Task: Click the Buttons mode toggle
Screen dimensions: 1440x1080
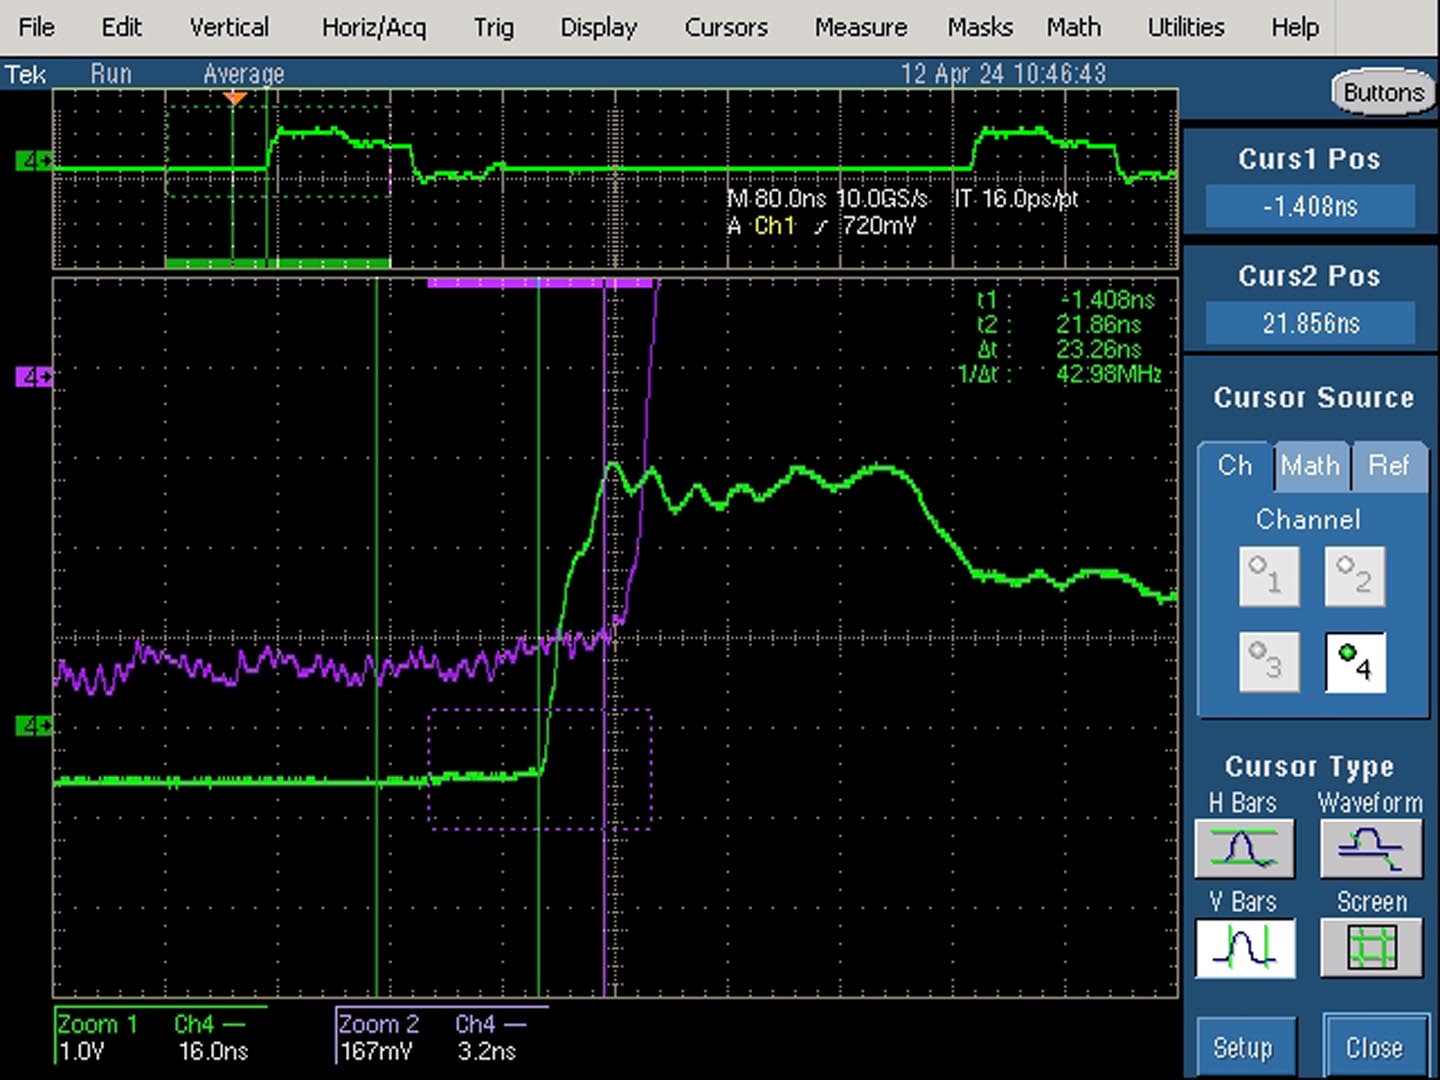Action: tap(1383, 93)
